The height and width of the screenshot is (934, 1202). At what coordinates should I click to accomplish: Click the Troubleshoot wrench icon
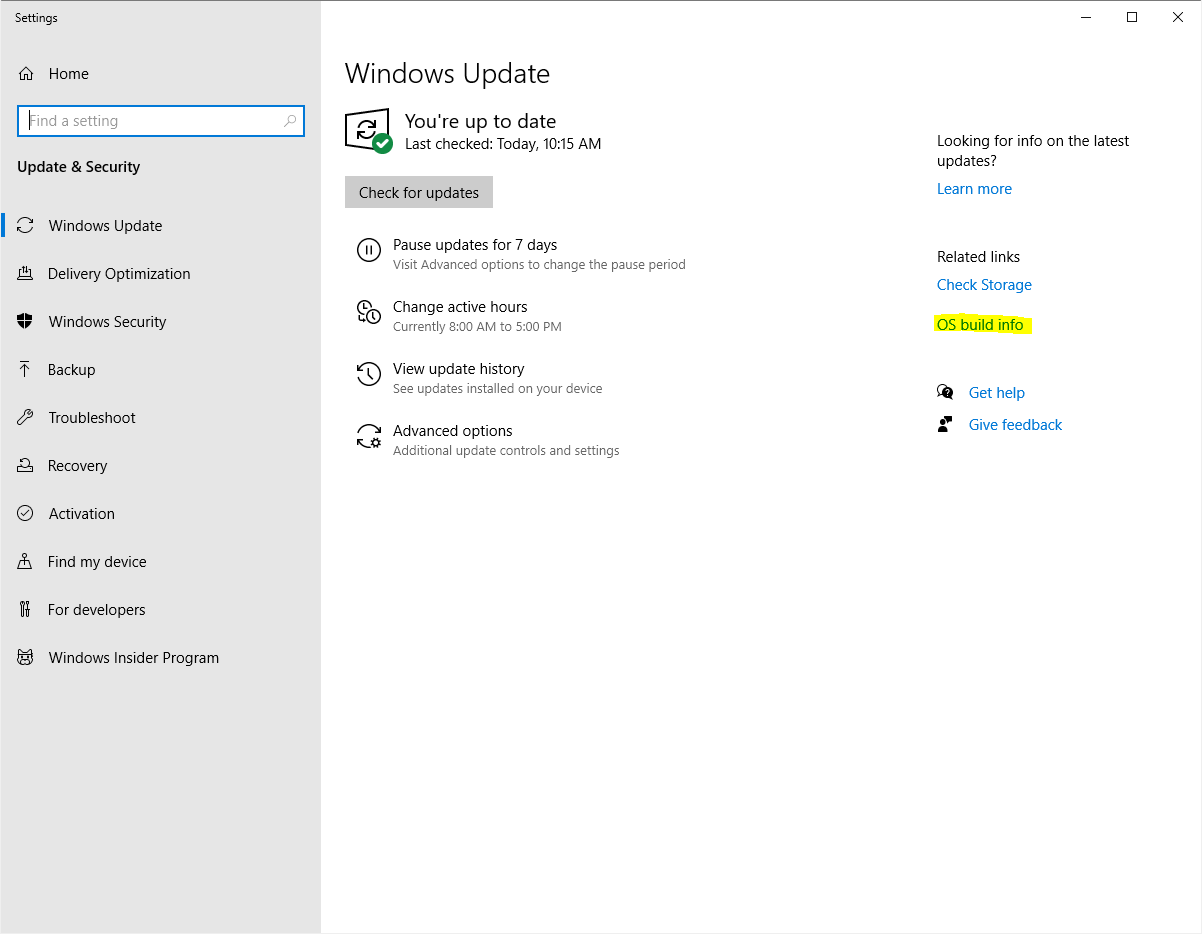[26, 418]
